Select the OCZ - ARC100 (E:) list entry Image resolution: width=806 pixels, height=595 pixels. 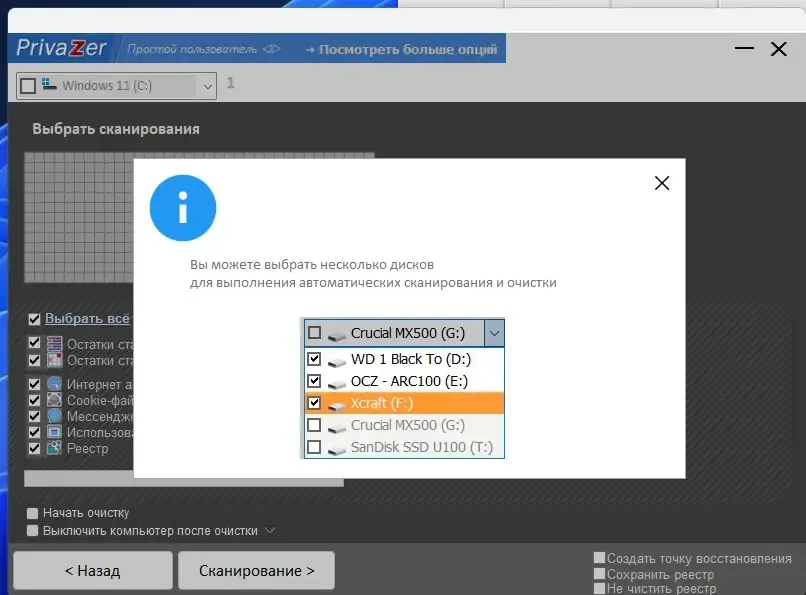[x=404, y=381]
